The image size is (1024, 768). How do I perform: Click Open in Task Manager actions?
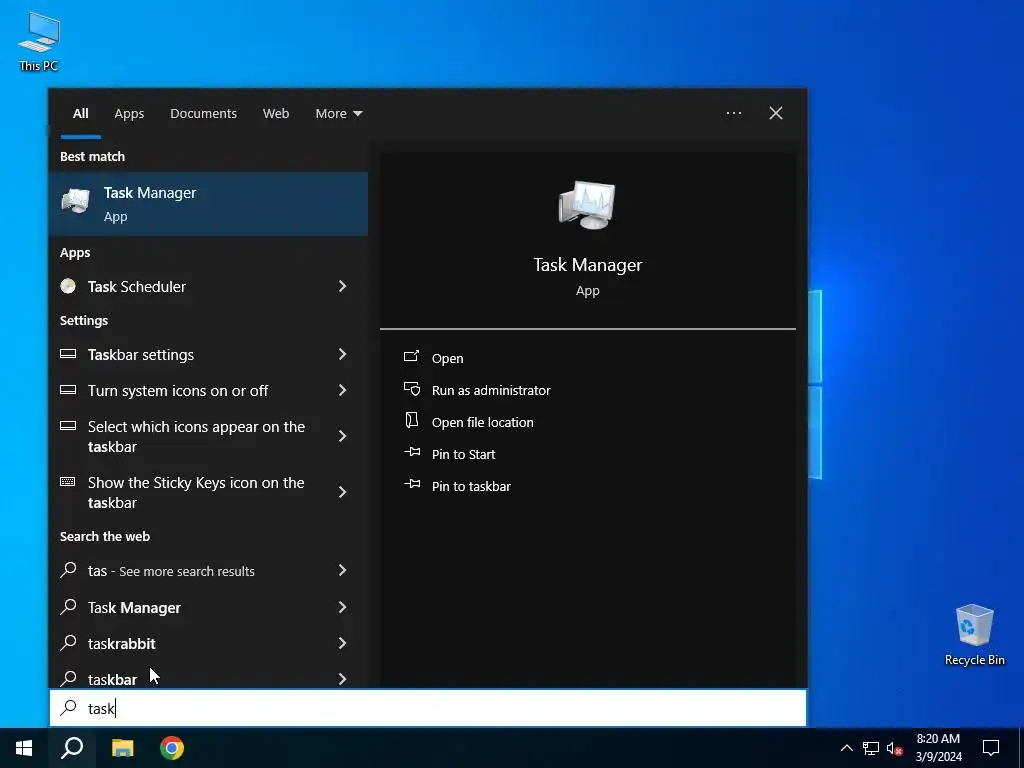point(447,359)
